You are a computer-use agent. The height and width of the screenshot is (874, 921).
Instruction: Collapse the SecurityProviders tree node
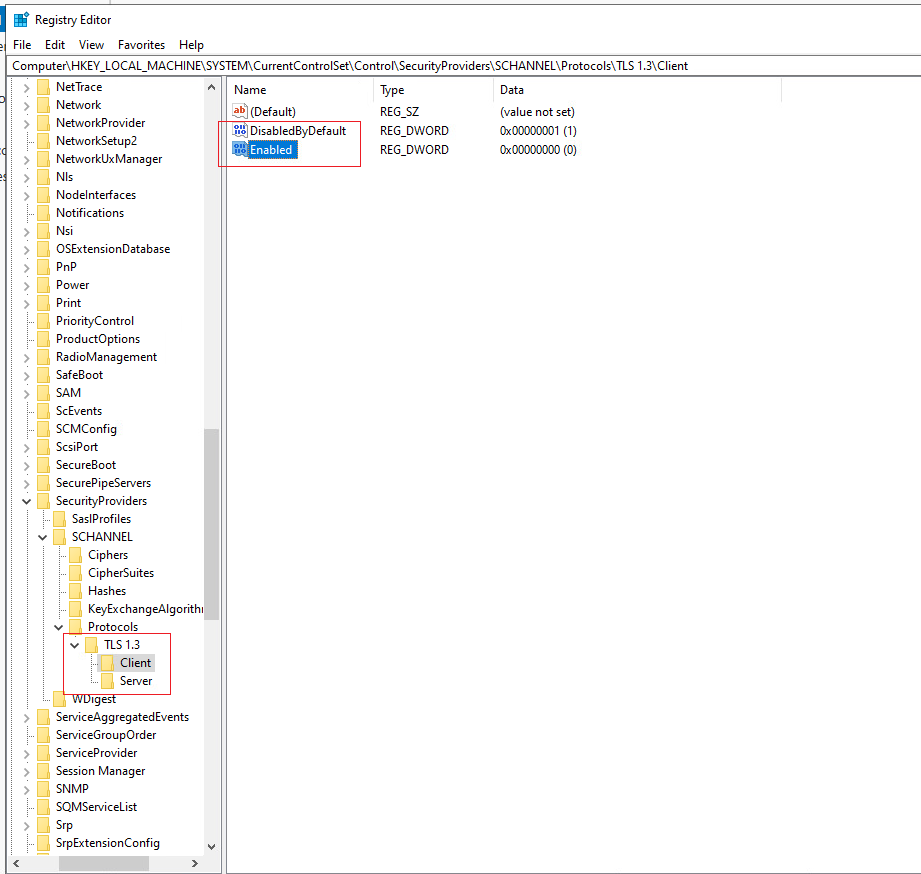click(26, 501)
